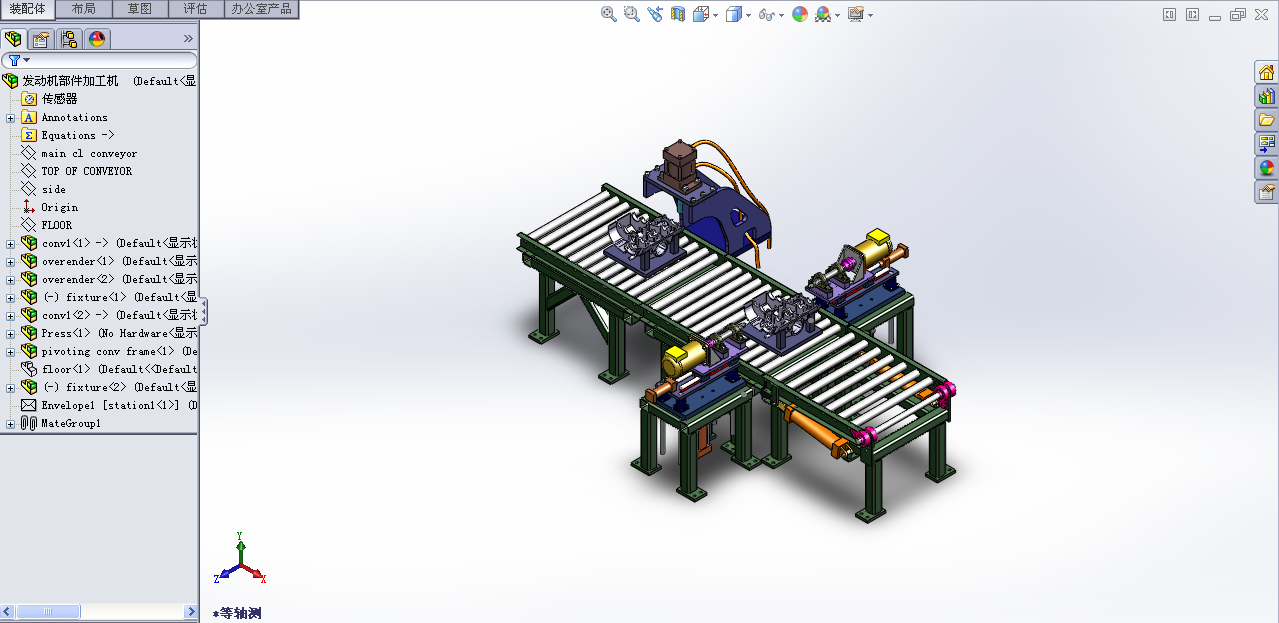Screen dimensions: 1279x623
Task: Open the Display Style dropdown arrow
Action: 748,15
